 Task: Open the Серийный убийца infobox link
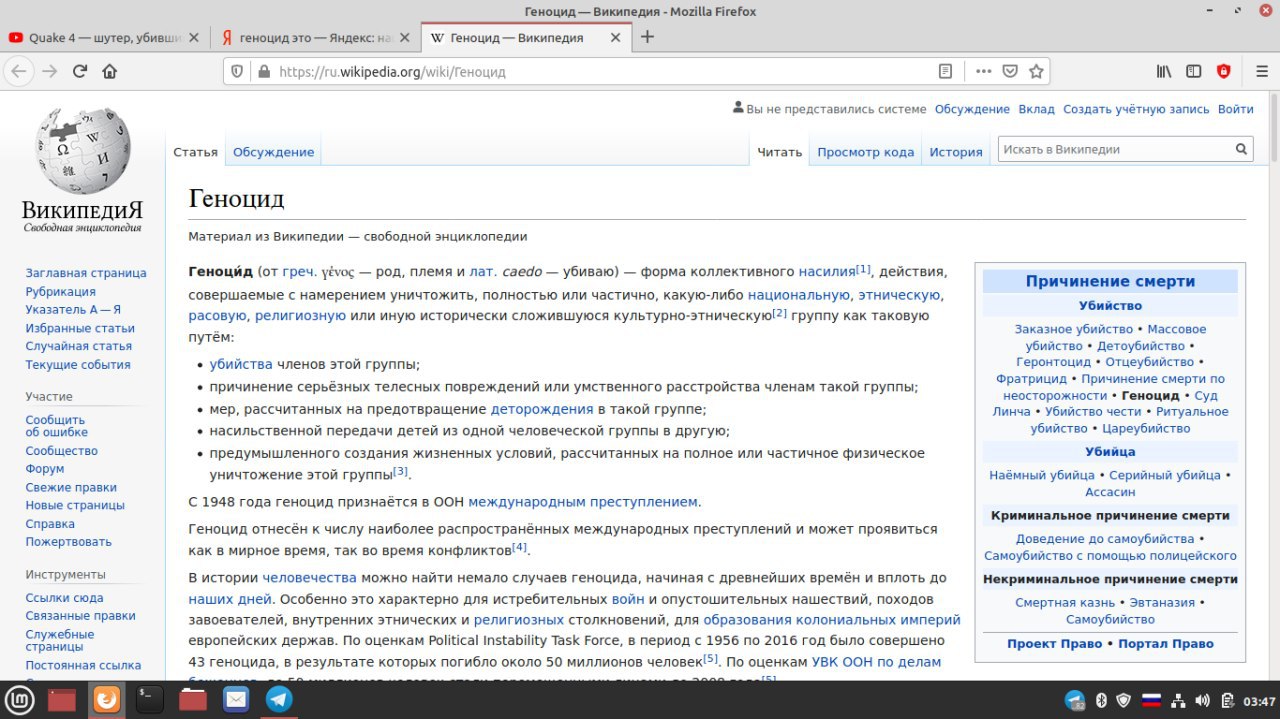tap(1165, 475)
